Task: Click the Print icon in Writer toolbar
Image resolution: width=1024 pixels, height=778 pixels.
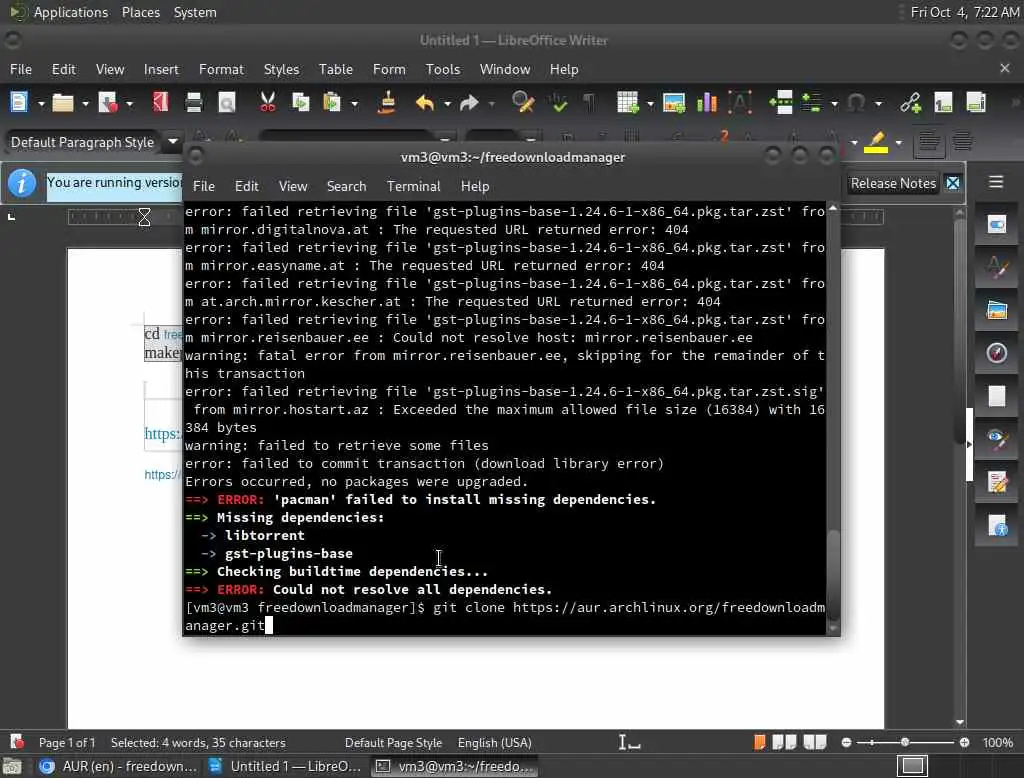Action: click(193, 103)
